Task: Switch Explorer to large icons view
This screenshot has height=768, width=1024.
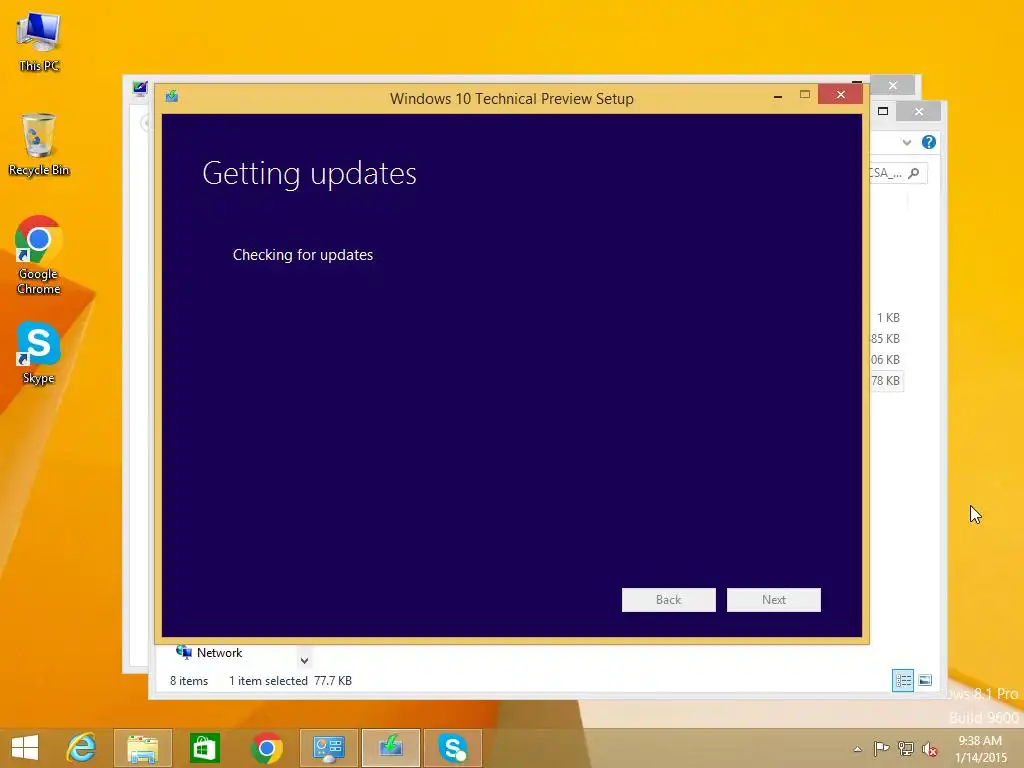Action: (925, 680)
